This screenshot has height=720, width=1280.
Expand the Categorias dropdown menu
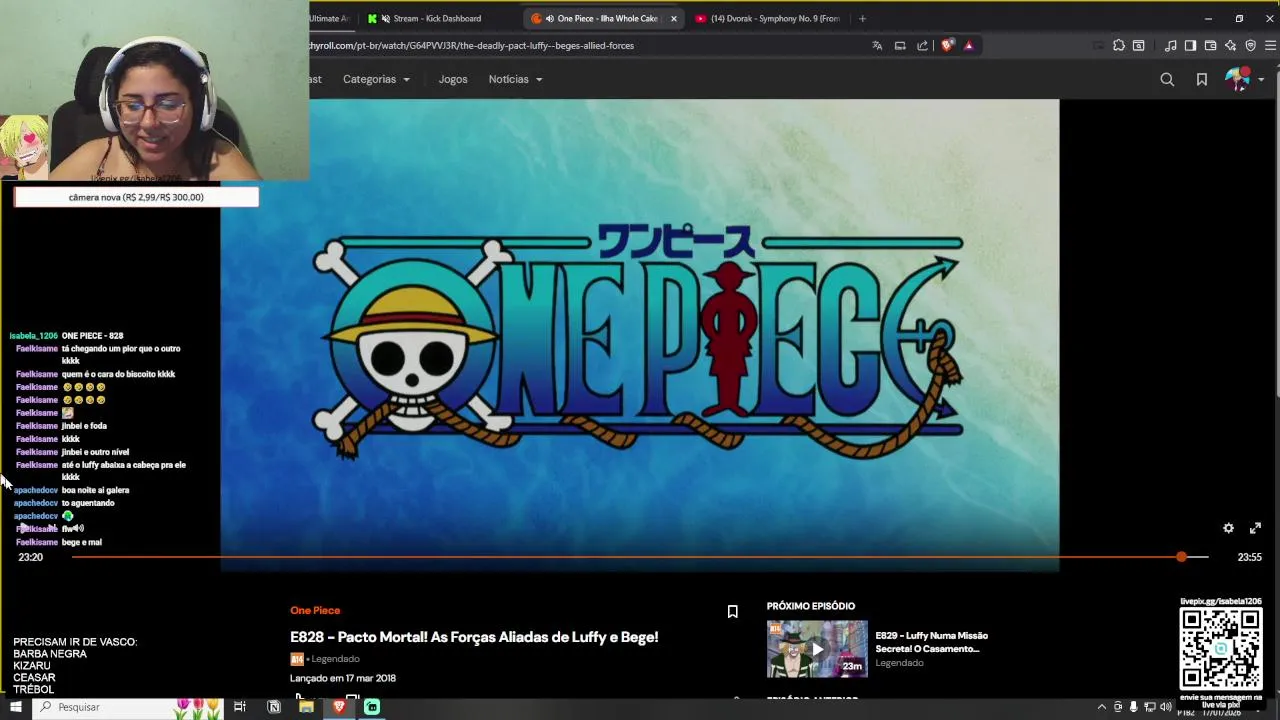pyautogui.click(x=376, y=79)
